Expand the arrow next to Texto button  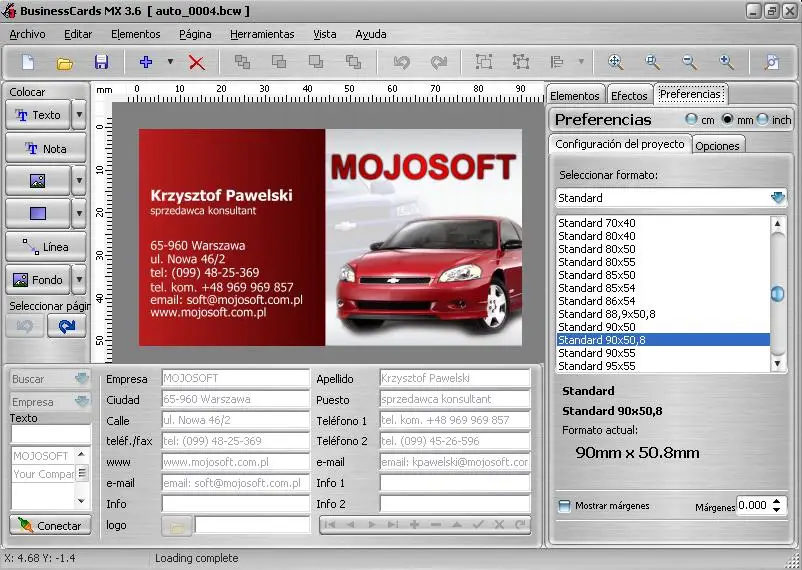point(79,115)
